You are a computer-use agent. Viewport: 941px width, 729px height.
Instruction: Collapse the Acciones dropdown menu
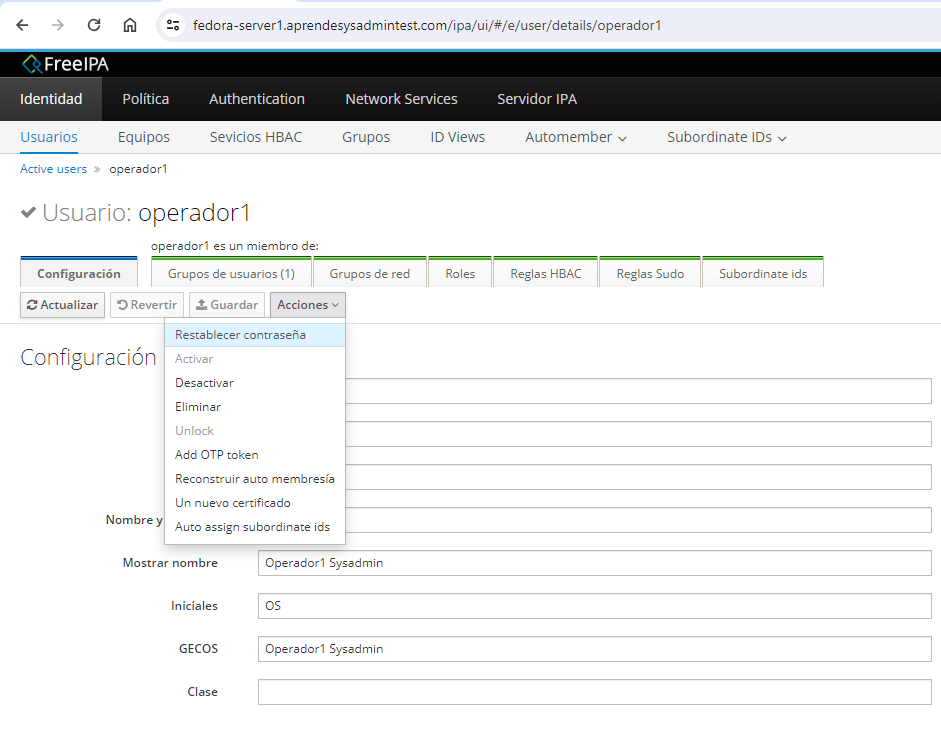(307, 305)
